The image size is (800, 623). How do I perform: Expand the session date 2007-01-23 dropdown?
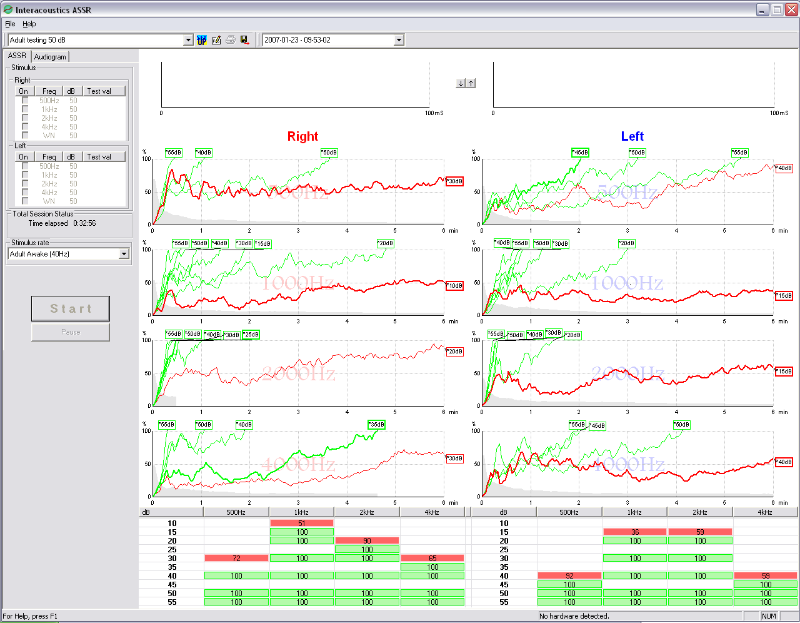tap(399, 40)
